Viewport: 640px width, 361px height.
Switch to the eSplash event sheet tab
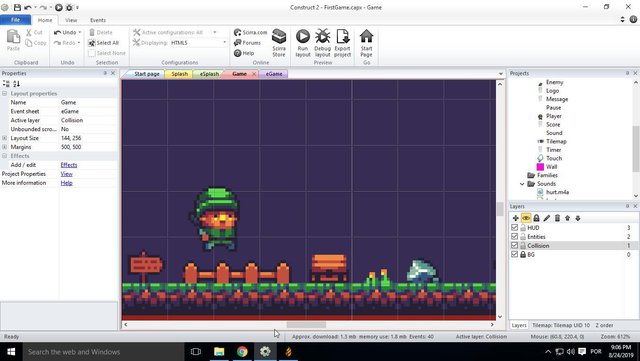click(209, 74)
